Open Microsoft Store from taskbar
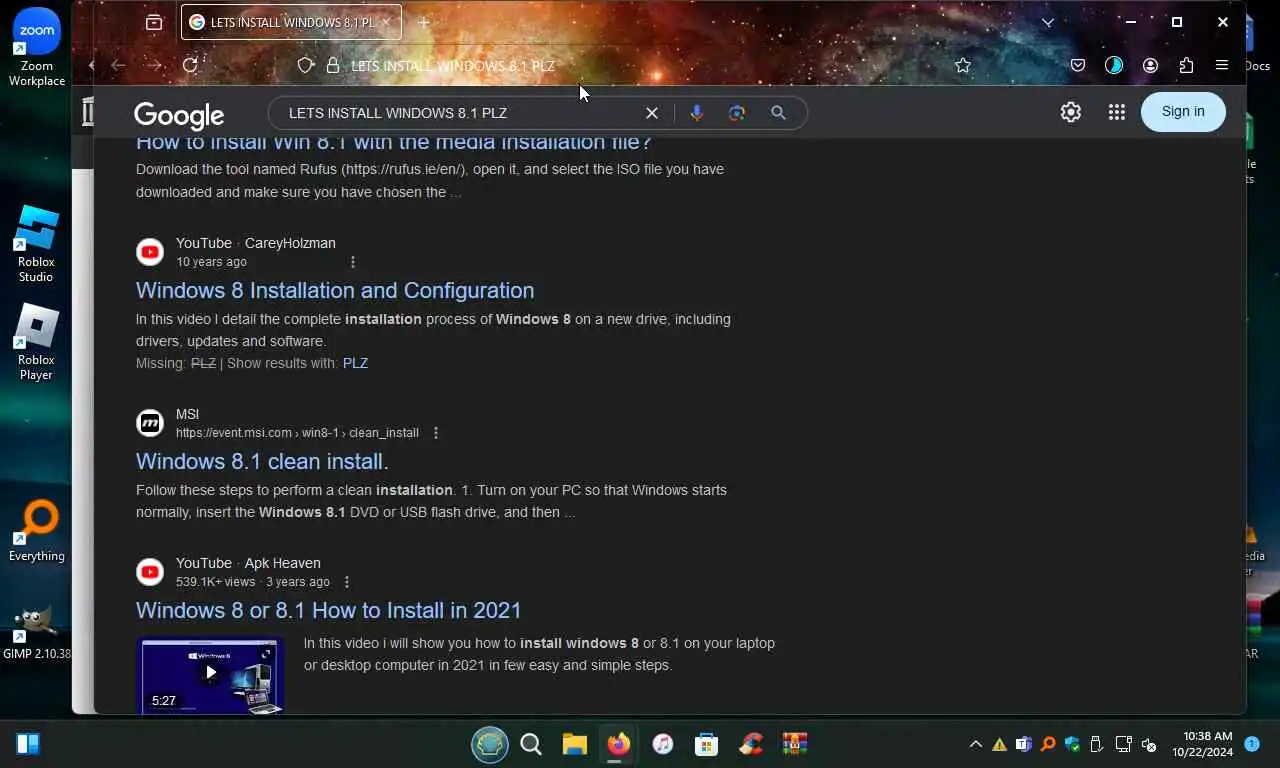The width and height of the screenshot is (1280, 768). 706,744
